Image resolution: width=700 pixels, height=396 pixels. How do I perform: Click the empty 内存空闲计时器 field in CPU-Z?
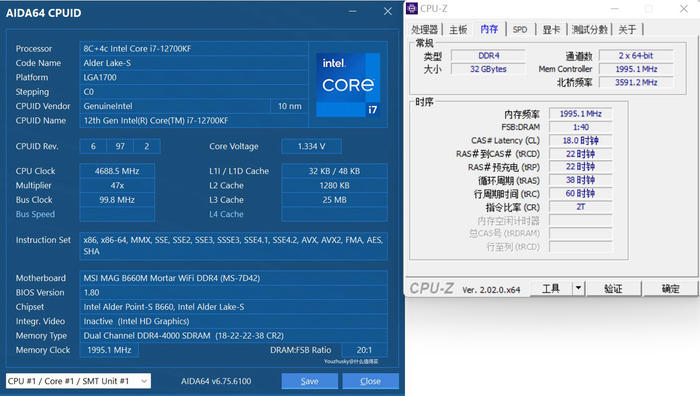click(580, 221)
